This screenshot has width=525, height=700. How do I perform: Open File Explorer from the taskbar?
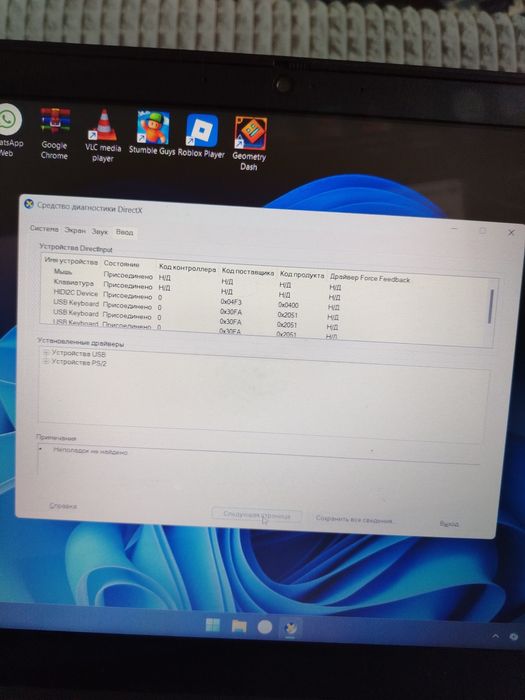pyautogui.click(x=239, y=626)
